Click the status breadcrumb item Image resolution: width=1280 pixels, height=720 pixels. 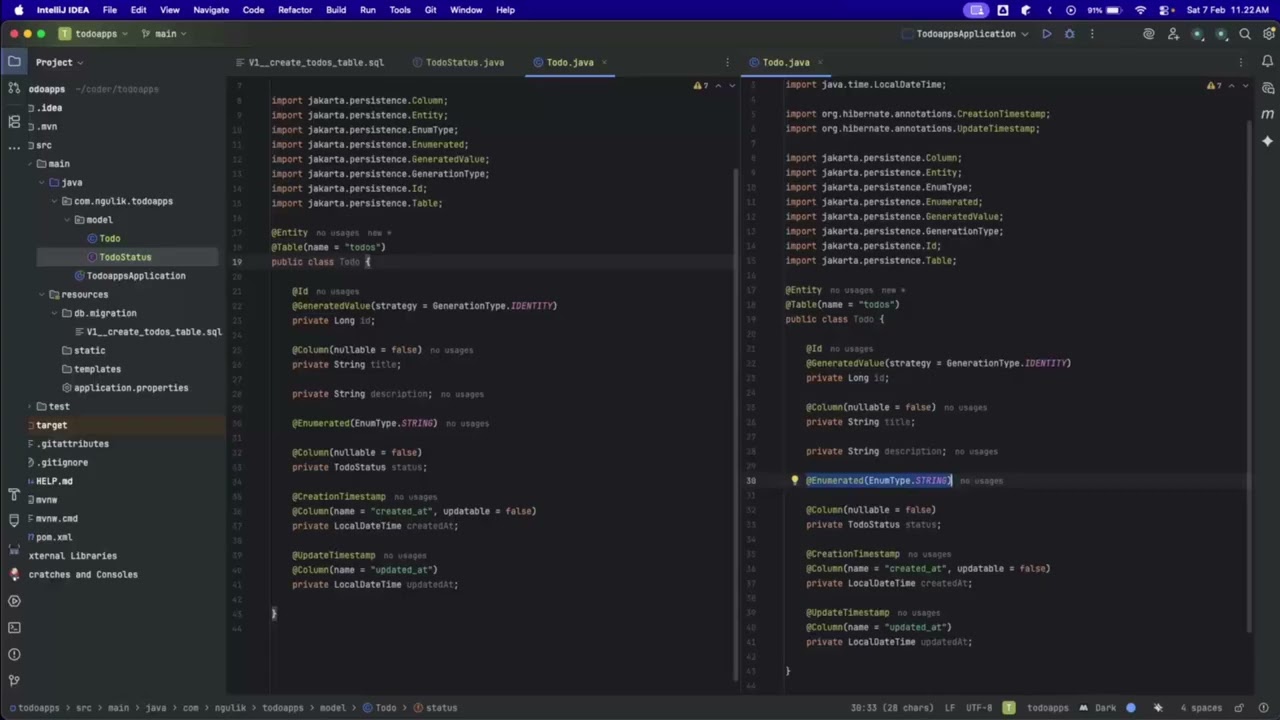tap(435, 708)
